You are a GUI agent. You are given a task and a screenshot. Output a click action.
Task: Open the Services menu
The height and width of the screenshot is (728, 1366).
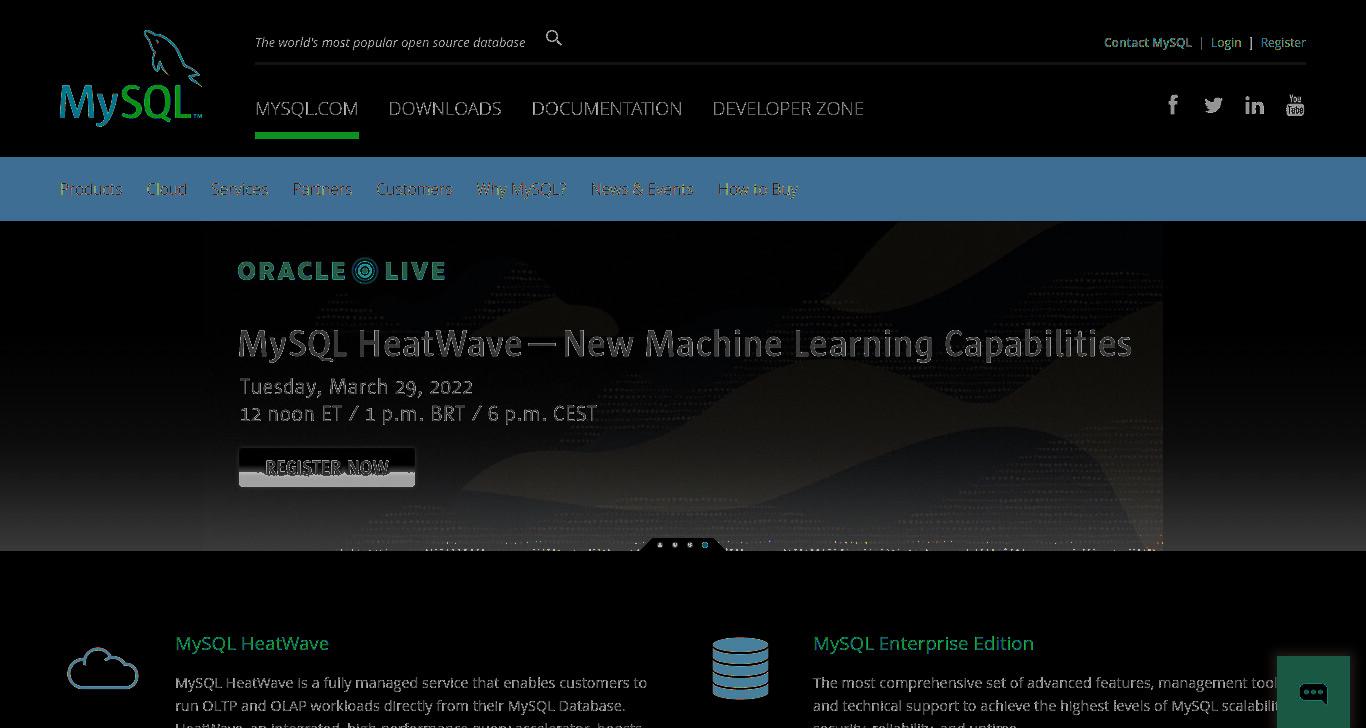click(x=240, y=189)
